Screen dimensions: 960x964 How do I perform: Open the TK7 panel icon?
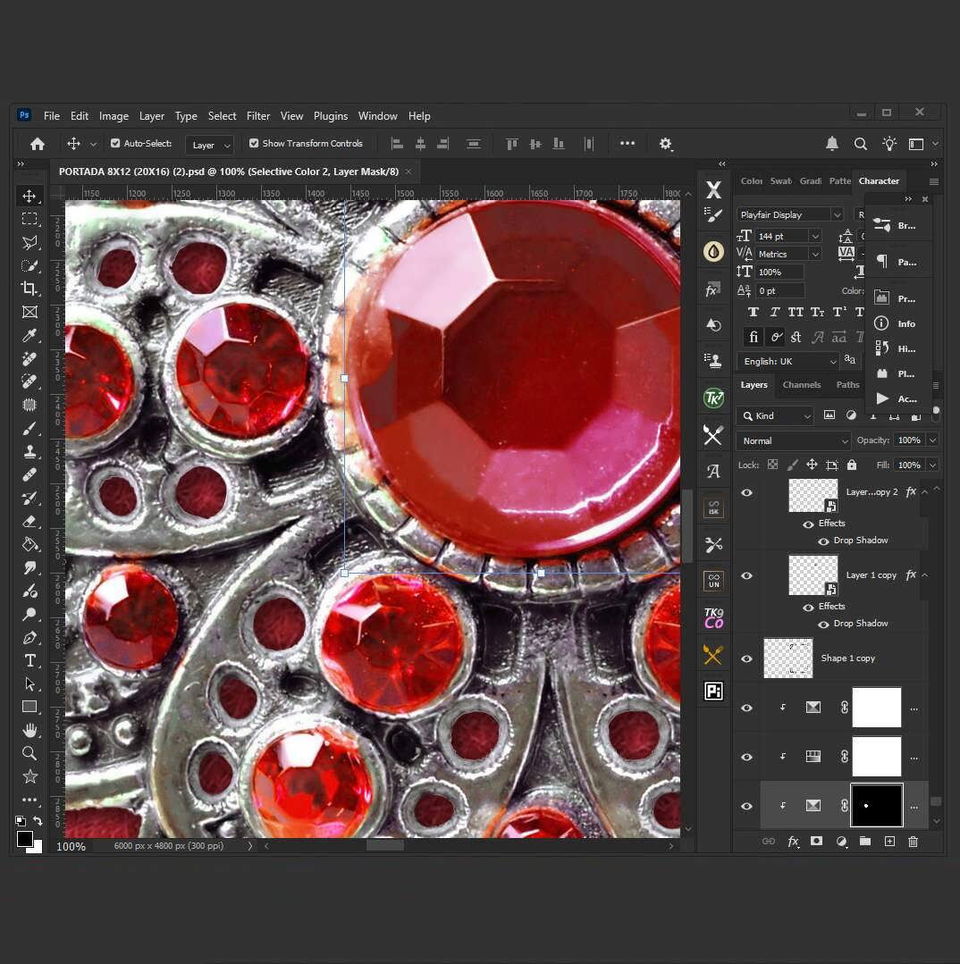(713, 398)
